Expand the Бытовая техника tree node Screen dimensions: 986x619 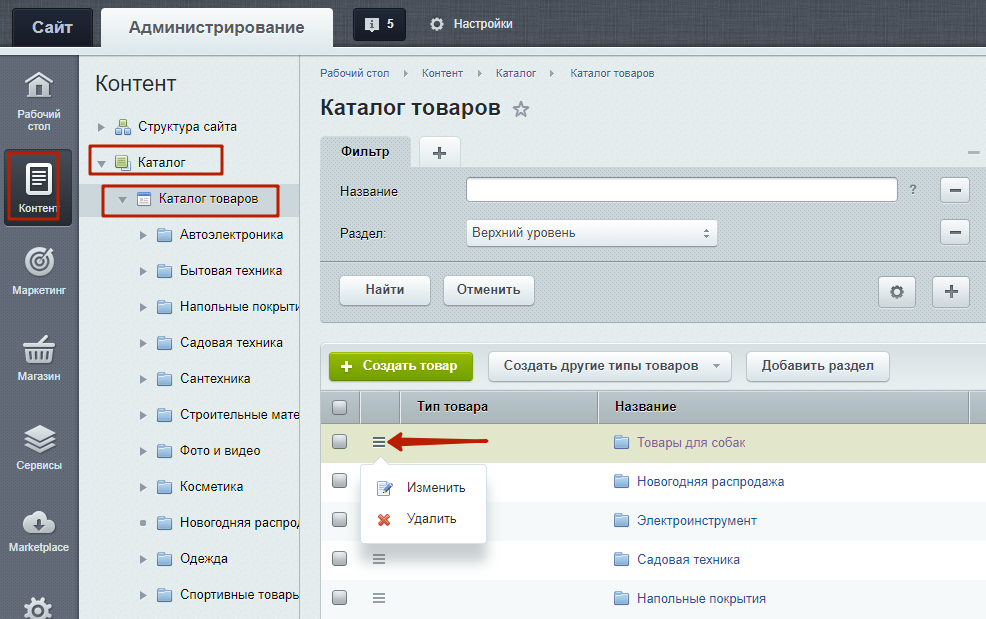[x=143, y=271]
